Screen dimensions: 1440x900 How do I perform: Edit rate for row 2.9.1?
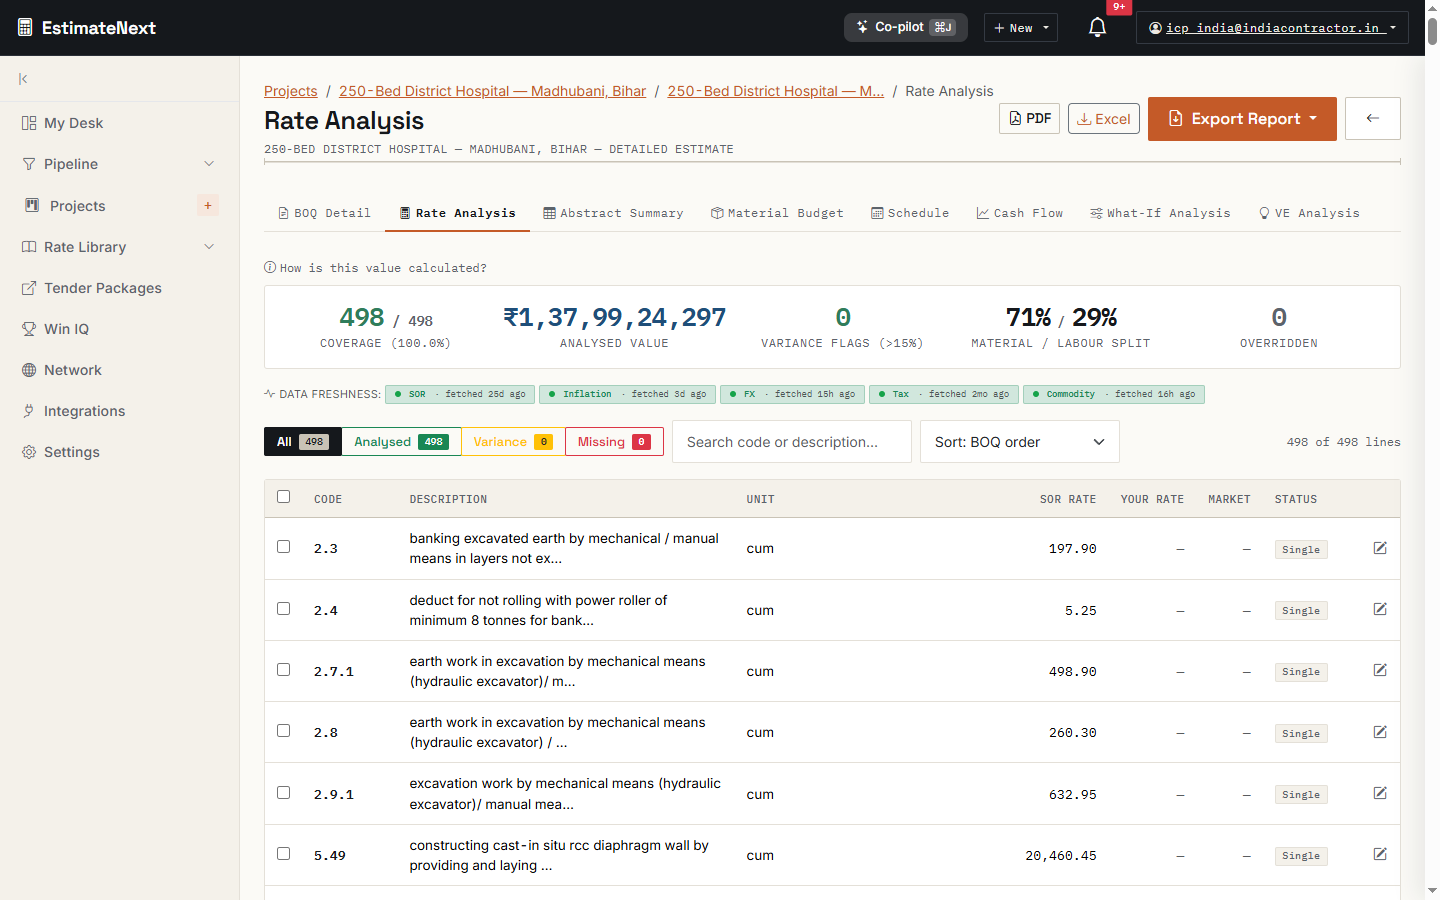tap(1380, 793)
